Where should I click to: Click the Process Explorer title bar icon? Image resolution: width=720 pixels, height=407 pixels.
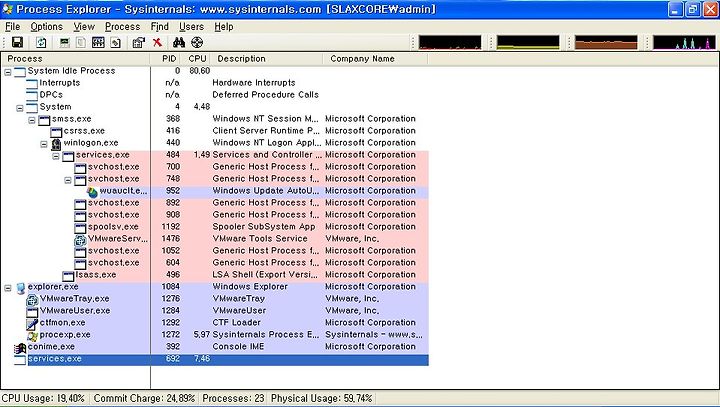[7, 9]
